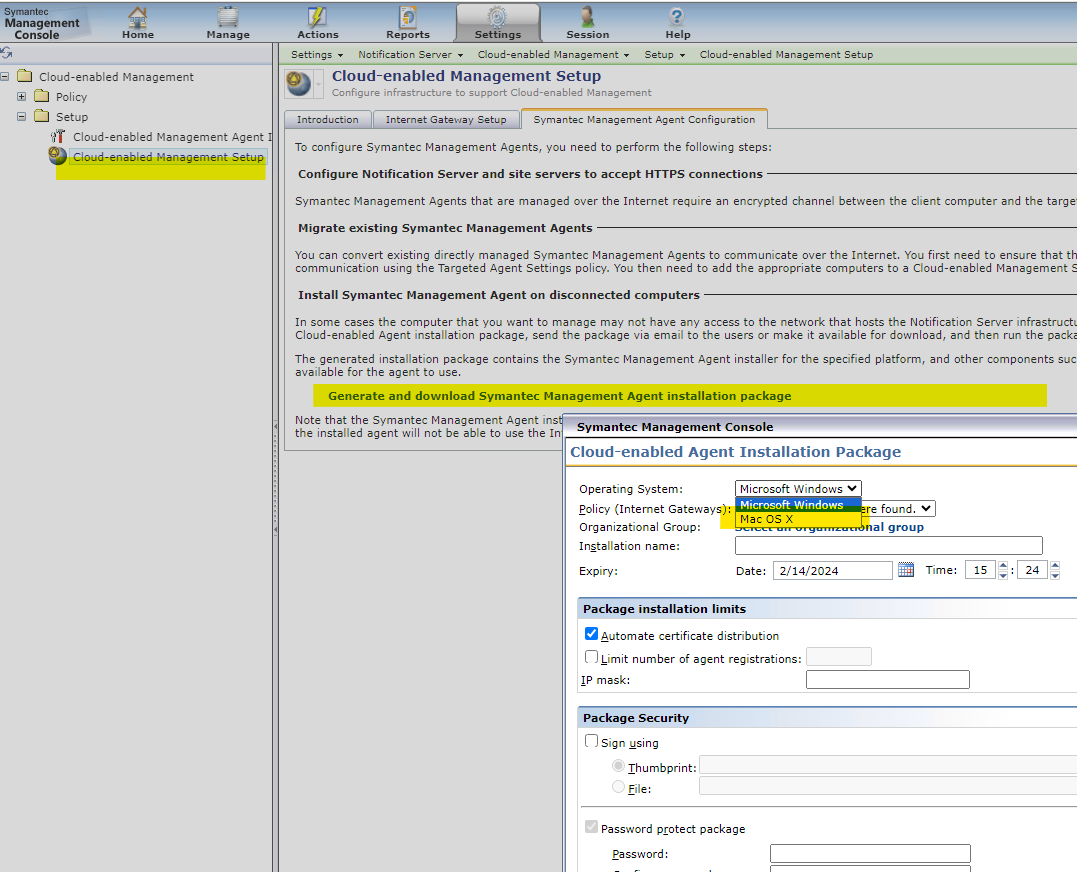Image resolution: width=1077 pixels, height=872 pixels.
Task: Click the Manage toolbar icon
Action: [x=228, y=18]
